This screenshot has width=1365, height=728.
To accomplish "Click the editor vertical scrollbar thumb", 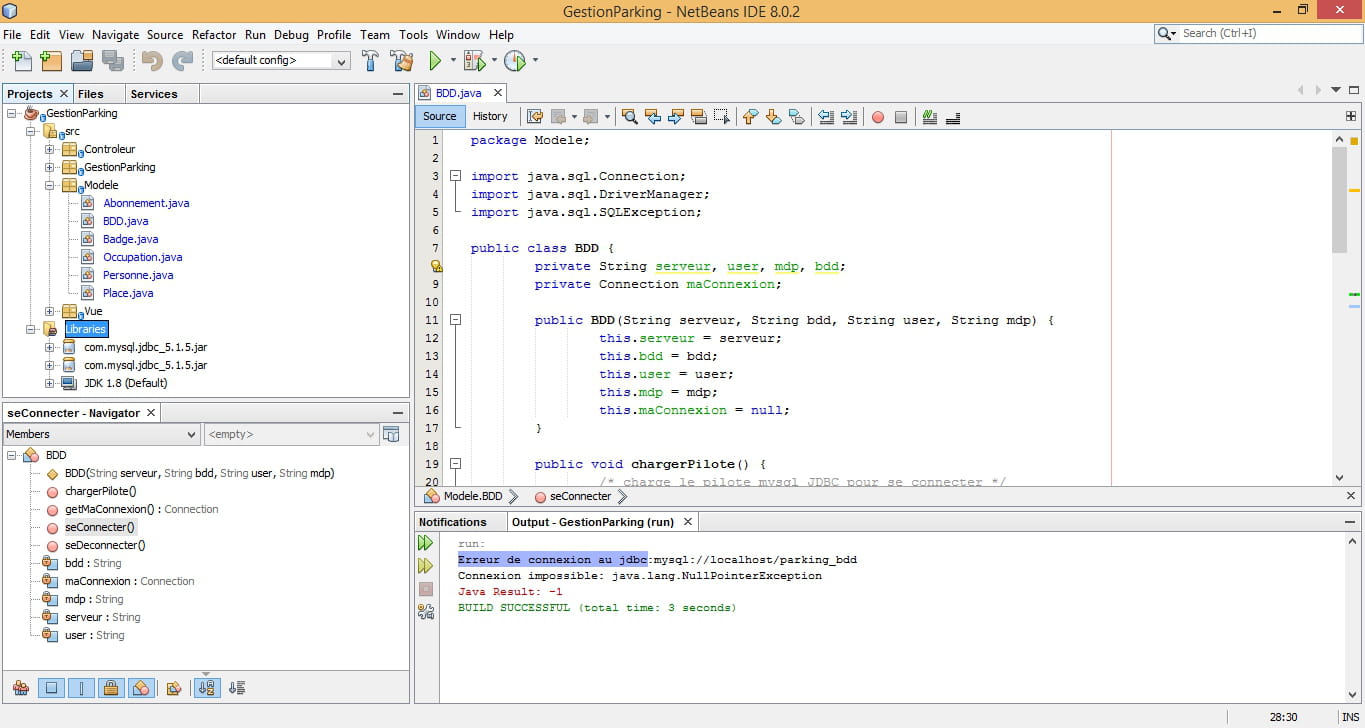I will pos(1340,200).
